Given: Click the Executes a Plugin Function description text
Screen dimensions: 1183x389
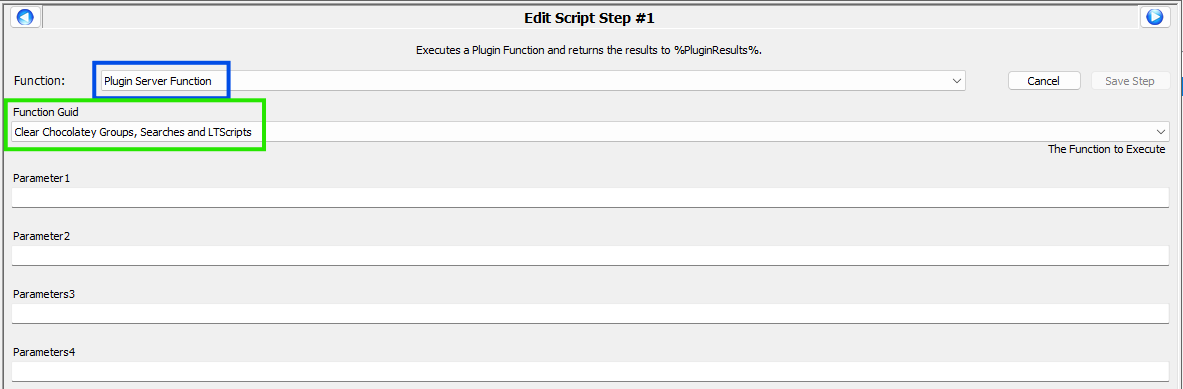Looking at the screenshot, I should click(x=591, y=50).
